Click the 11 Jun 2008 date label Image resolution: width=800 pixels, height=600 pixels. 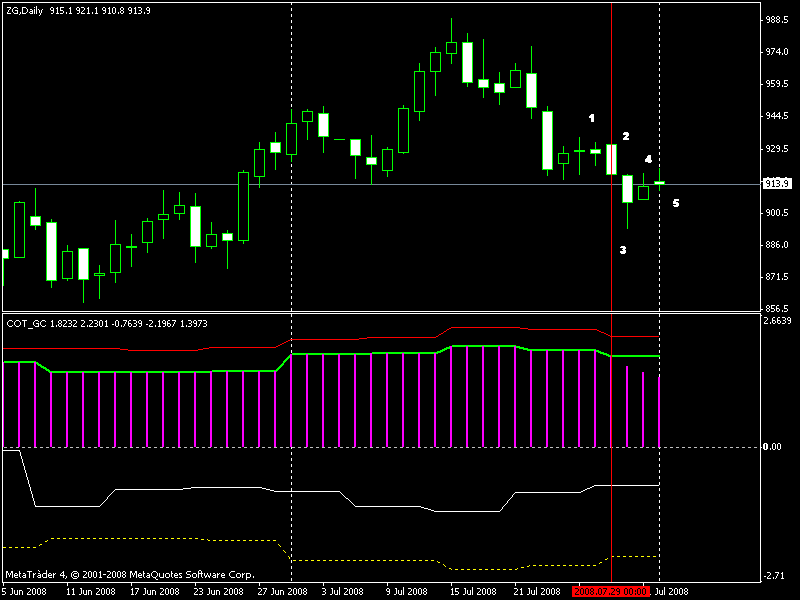click(x=91, y=592)
